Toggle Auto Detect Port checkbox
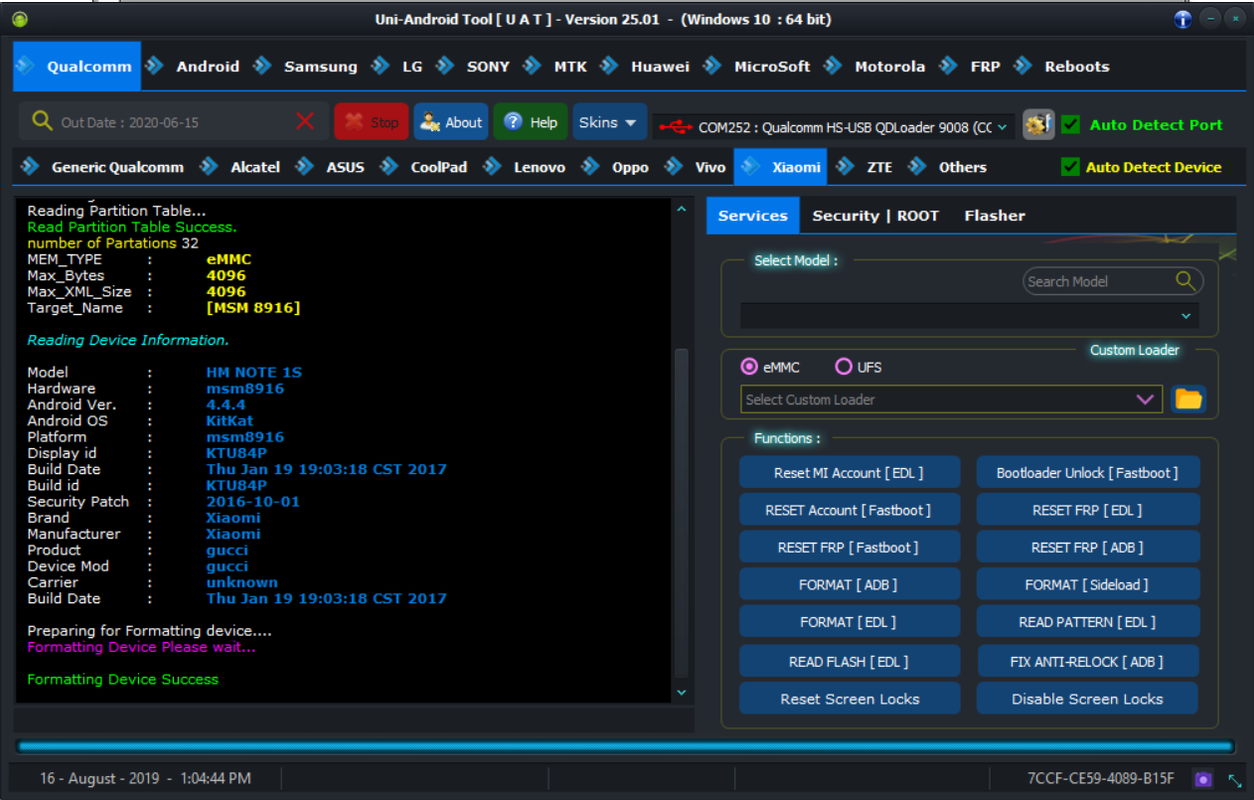 (1071, 125)
